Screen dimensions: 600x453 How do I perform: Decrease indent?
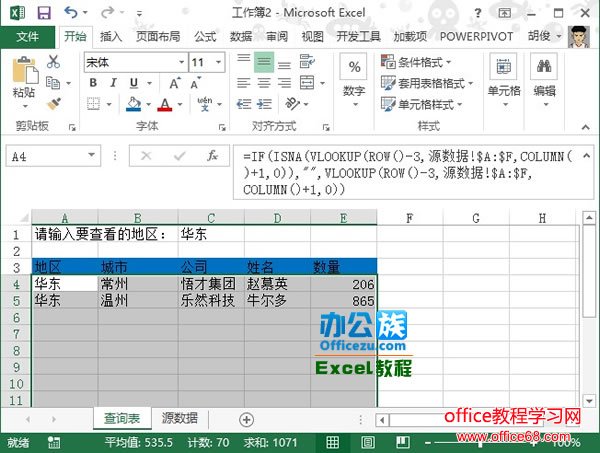coord(244,104)
